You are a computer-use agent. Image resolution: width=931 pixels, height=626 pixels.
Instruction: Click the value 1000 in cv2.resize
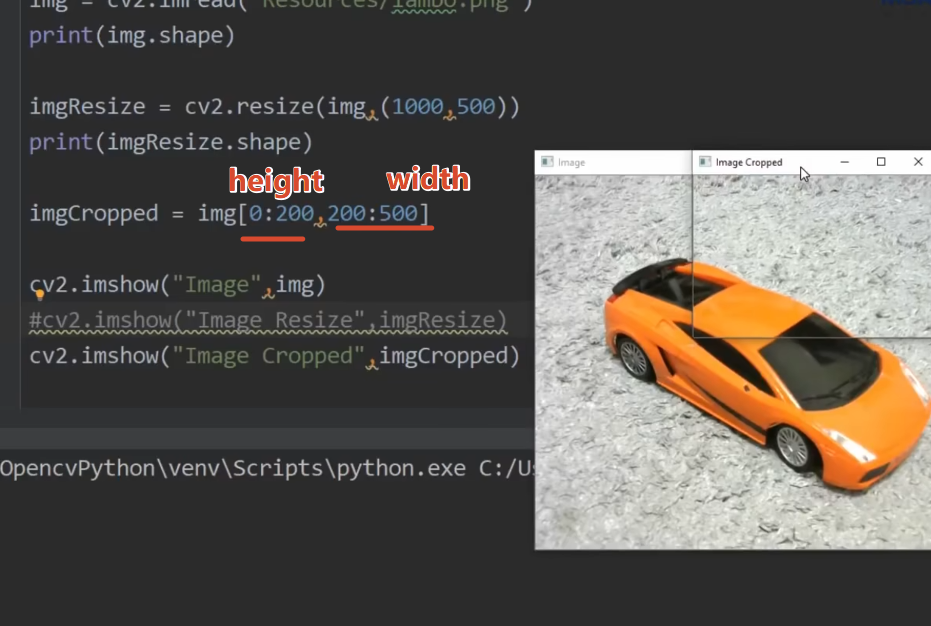point(417,107)
